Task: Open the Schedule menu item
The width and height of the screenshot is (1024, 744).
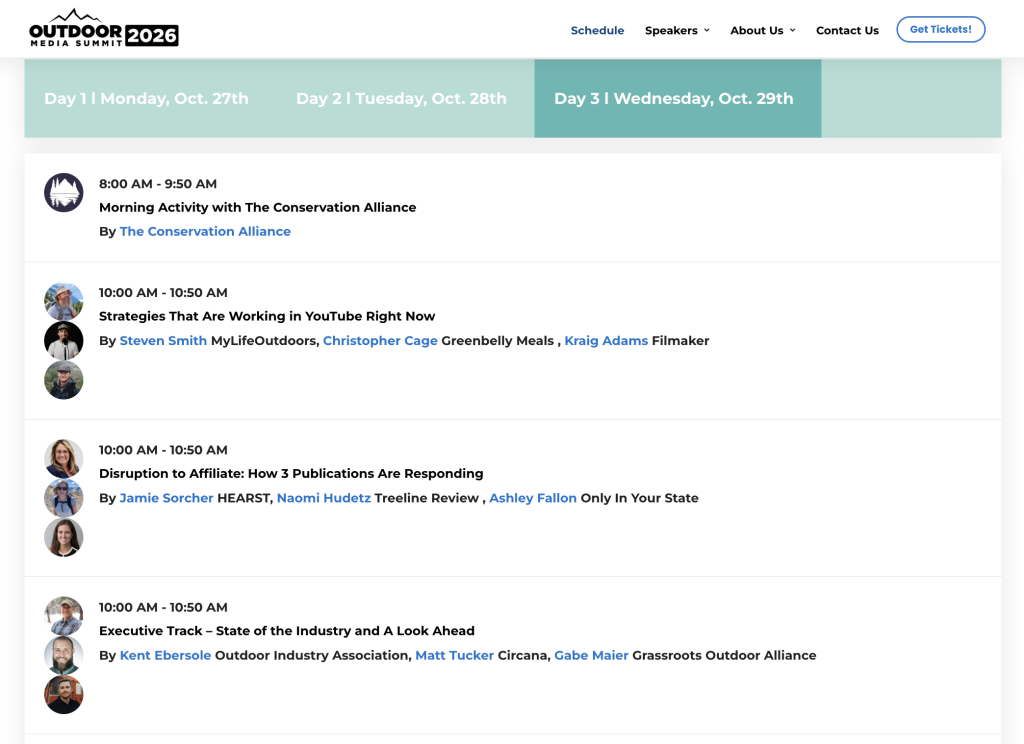Action: 597,30
